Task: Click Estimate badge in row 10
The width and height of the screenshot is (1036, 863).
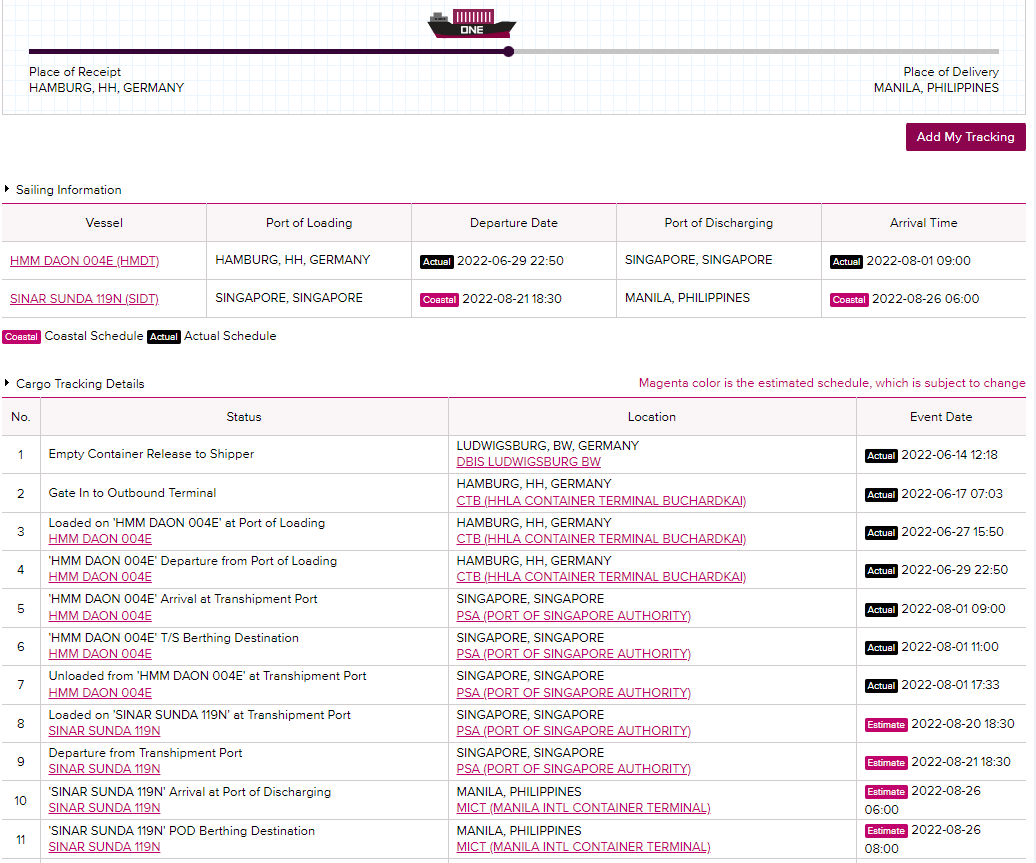Action: 886,792
